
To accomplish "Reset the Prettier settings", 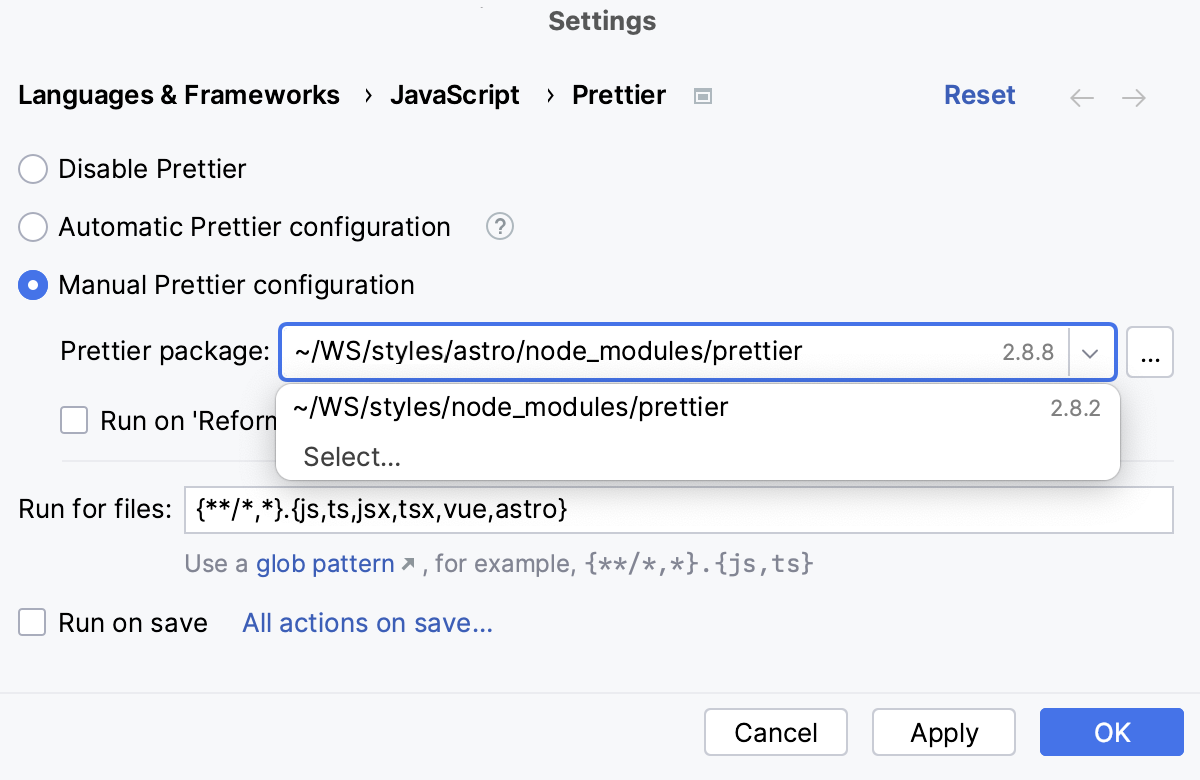I will (979, 95).
